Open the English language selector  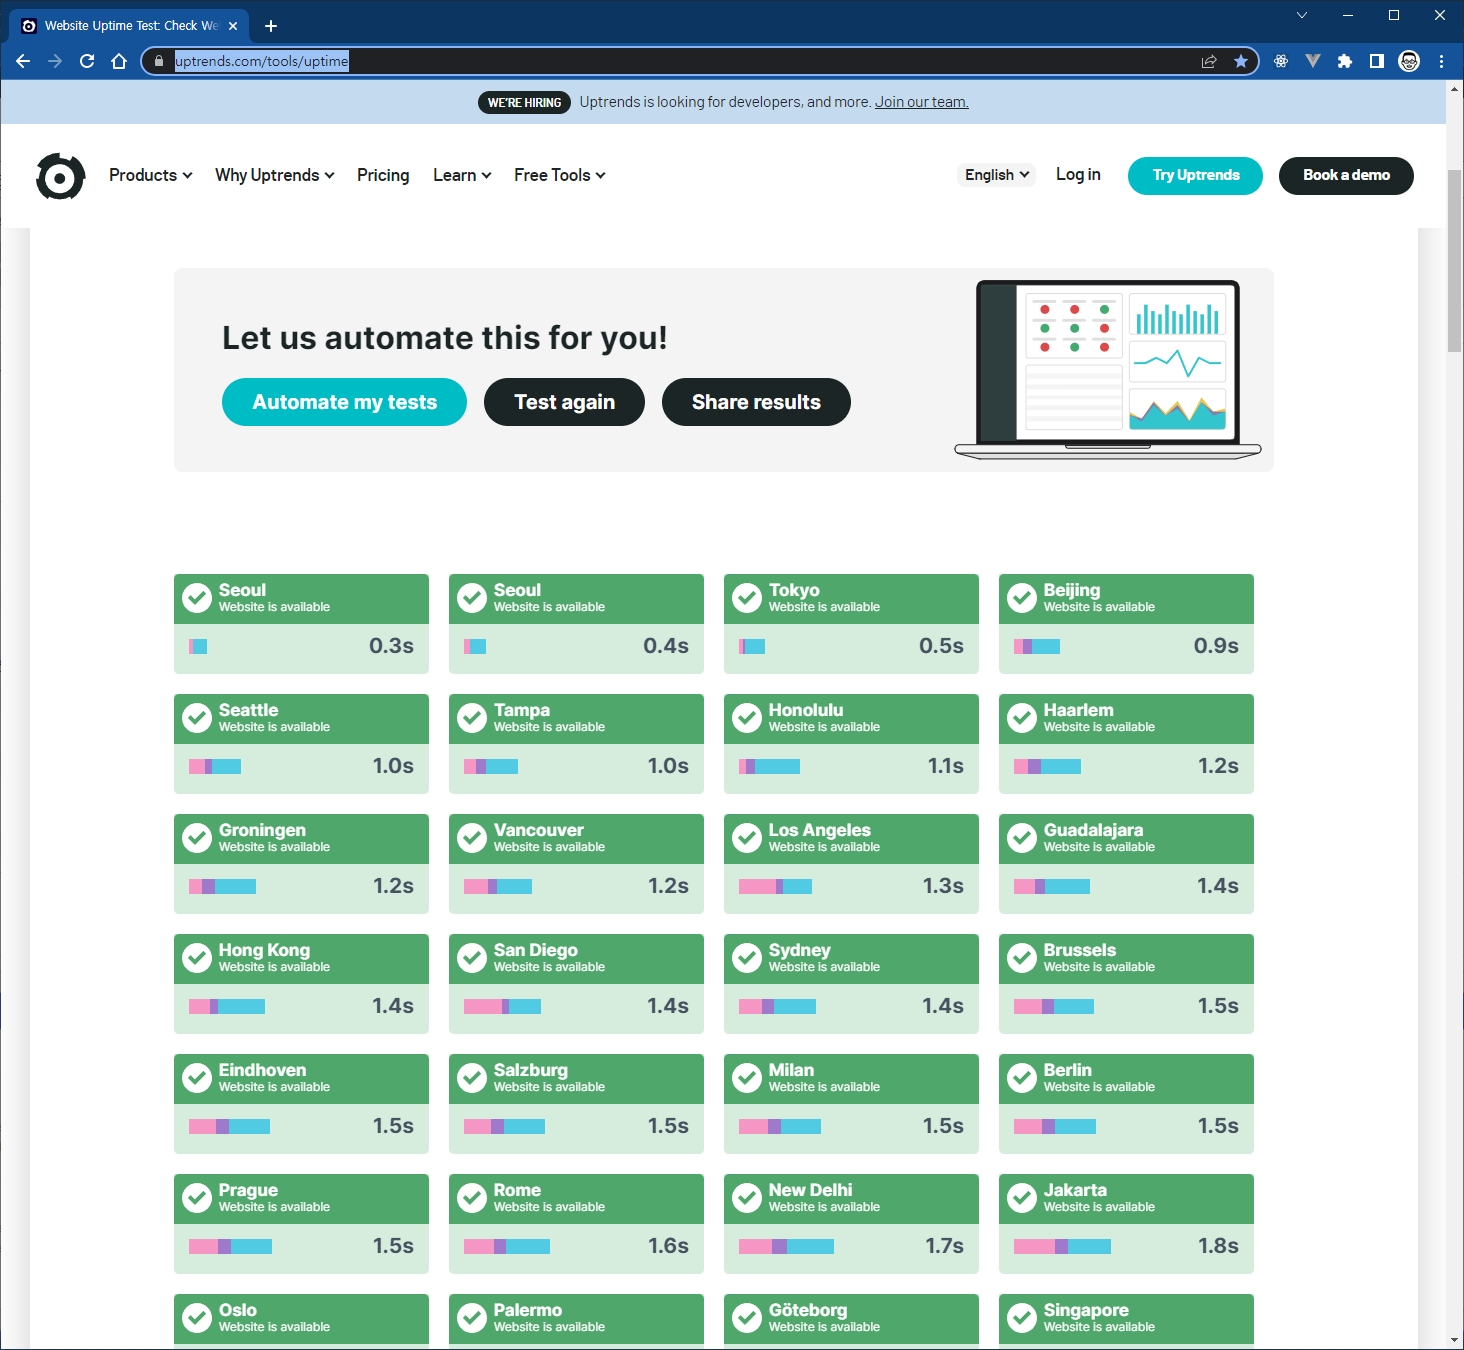(997, 175)
